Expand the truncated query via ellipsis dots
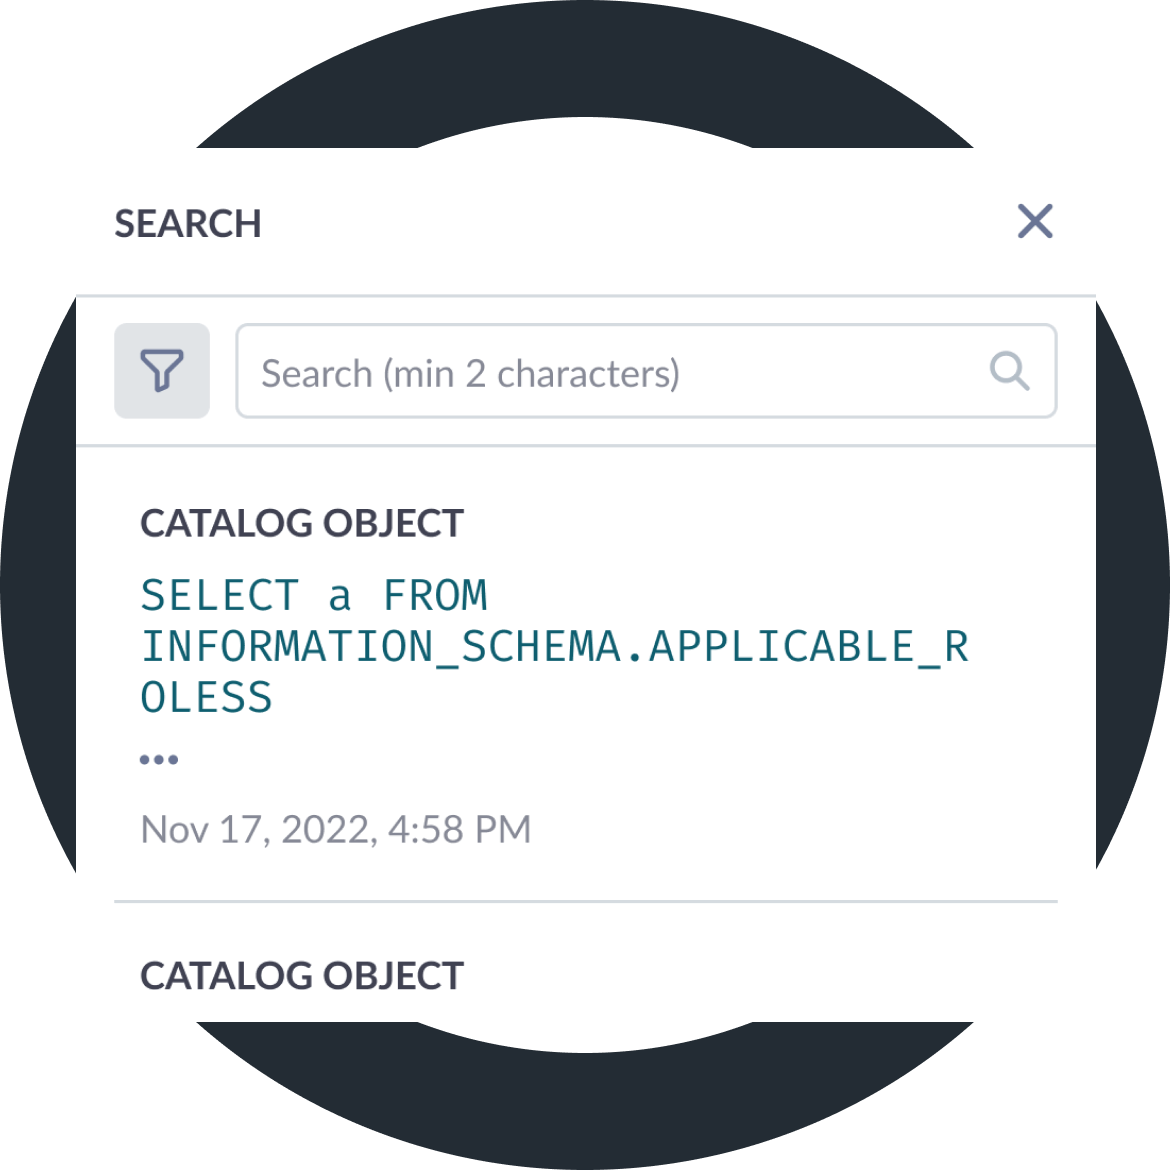Viewport: 1170px width, 1170px height. coord(159,760)
